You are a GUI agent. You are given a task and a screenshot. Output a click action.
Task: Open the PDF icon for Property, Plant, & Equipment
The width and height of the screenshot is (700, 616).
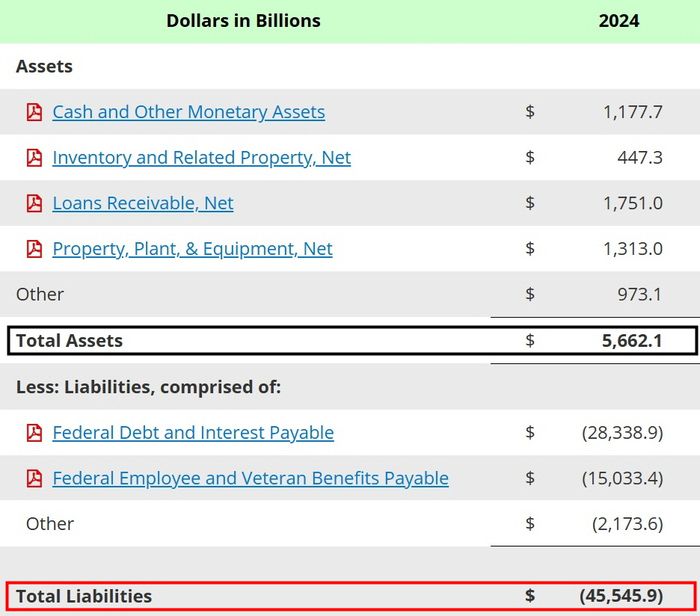point(34,249)
